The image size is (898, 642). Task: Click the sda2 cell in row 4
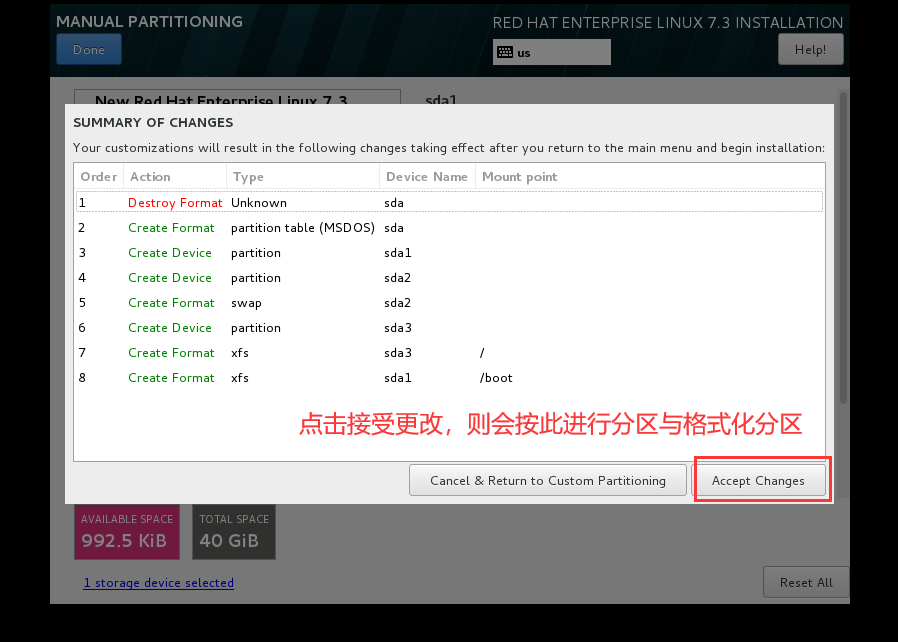397,278
